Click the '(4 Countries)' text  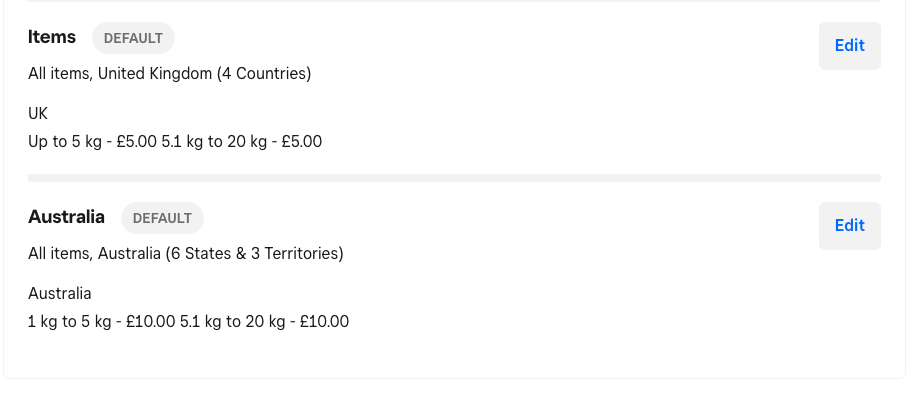tap(264, 73)
